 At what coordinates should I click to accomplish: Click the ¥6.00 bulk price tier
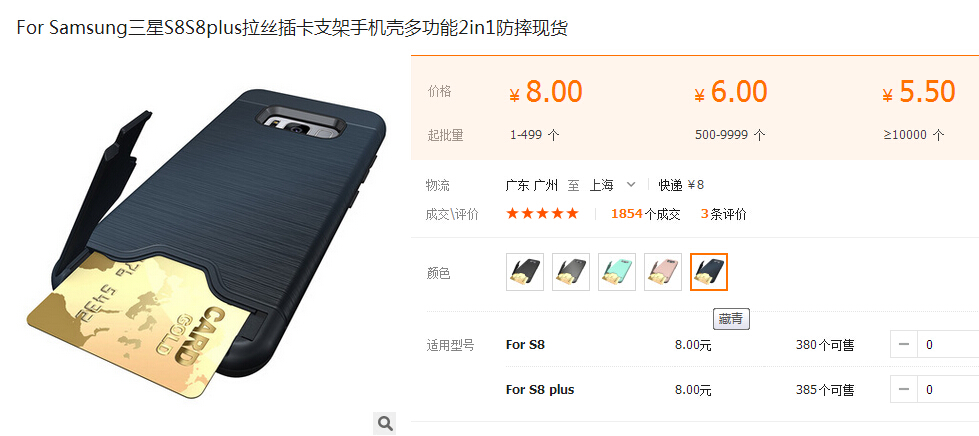[731, 92]
